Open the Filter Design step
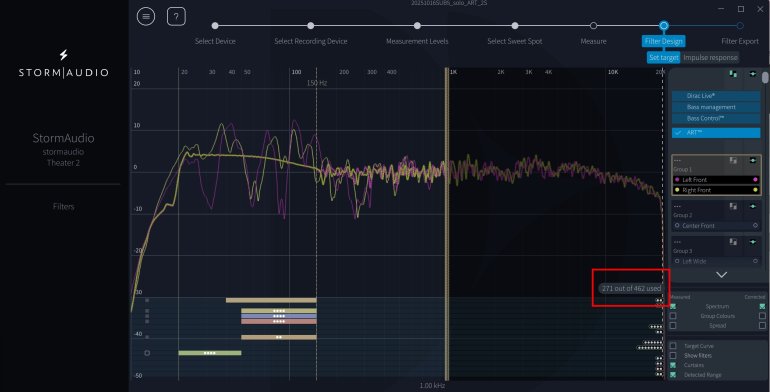This screenshot has width=770, height=392. pos(663,41)
